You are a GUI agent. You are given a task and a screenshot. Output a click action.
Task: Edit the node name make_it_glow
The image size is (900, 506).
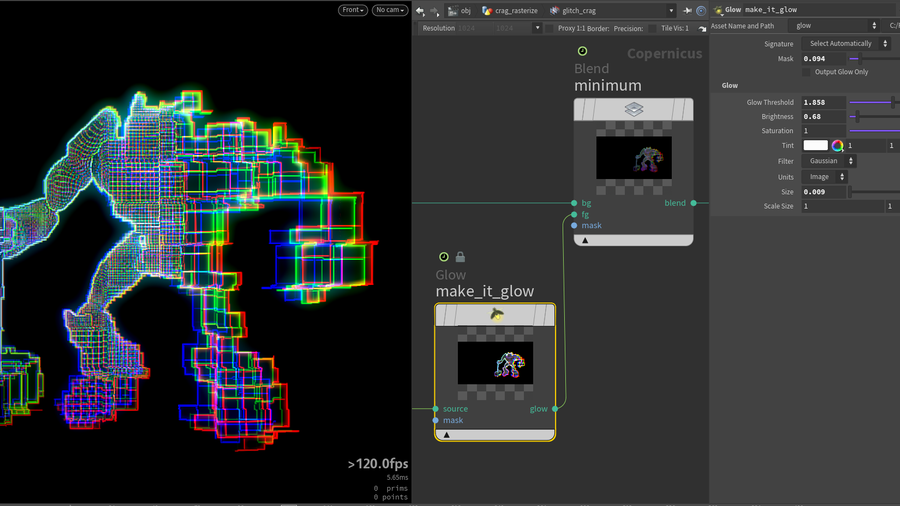click(821, 10)
